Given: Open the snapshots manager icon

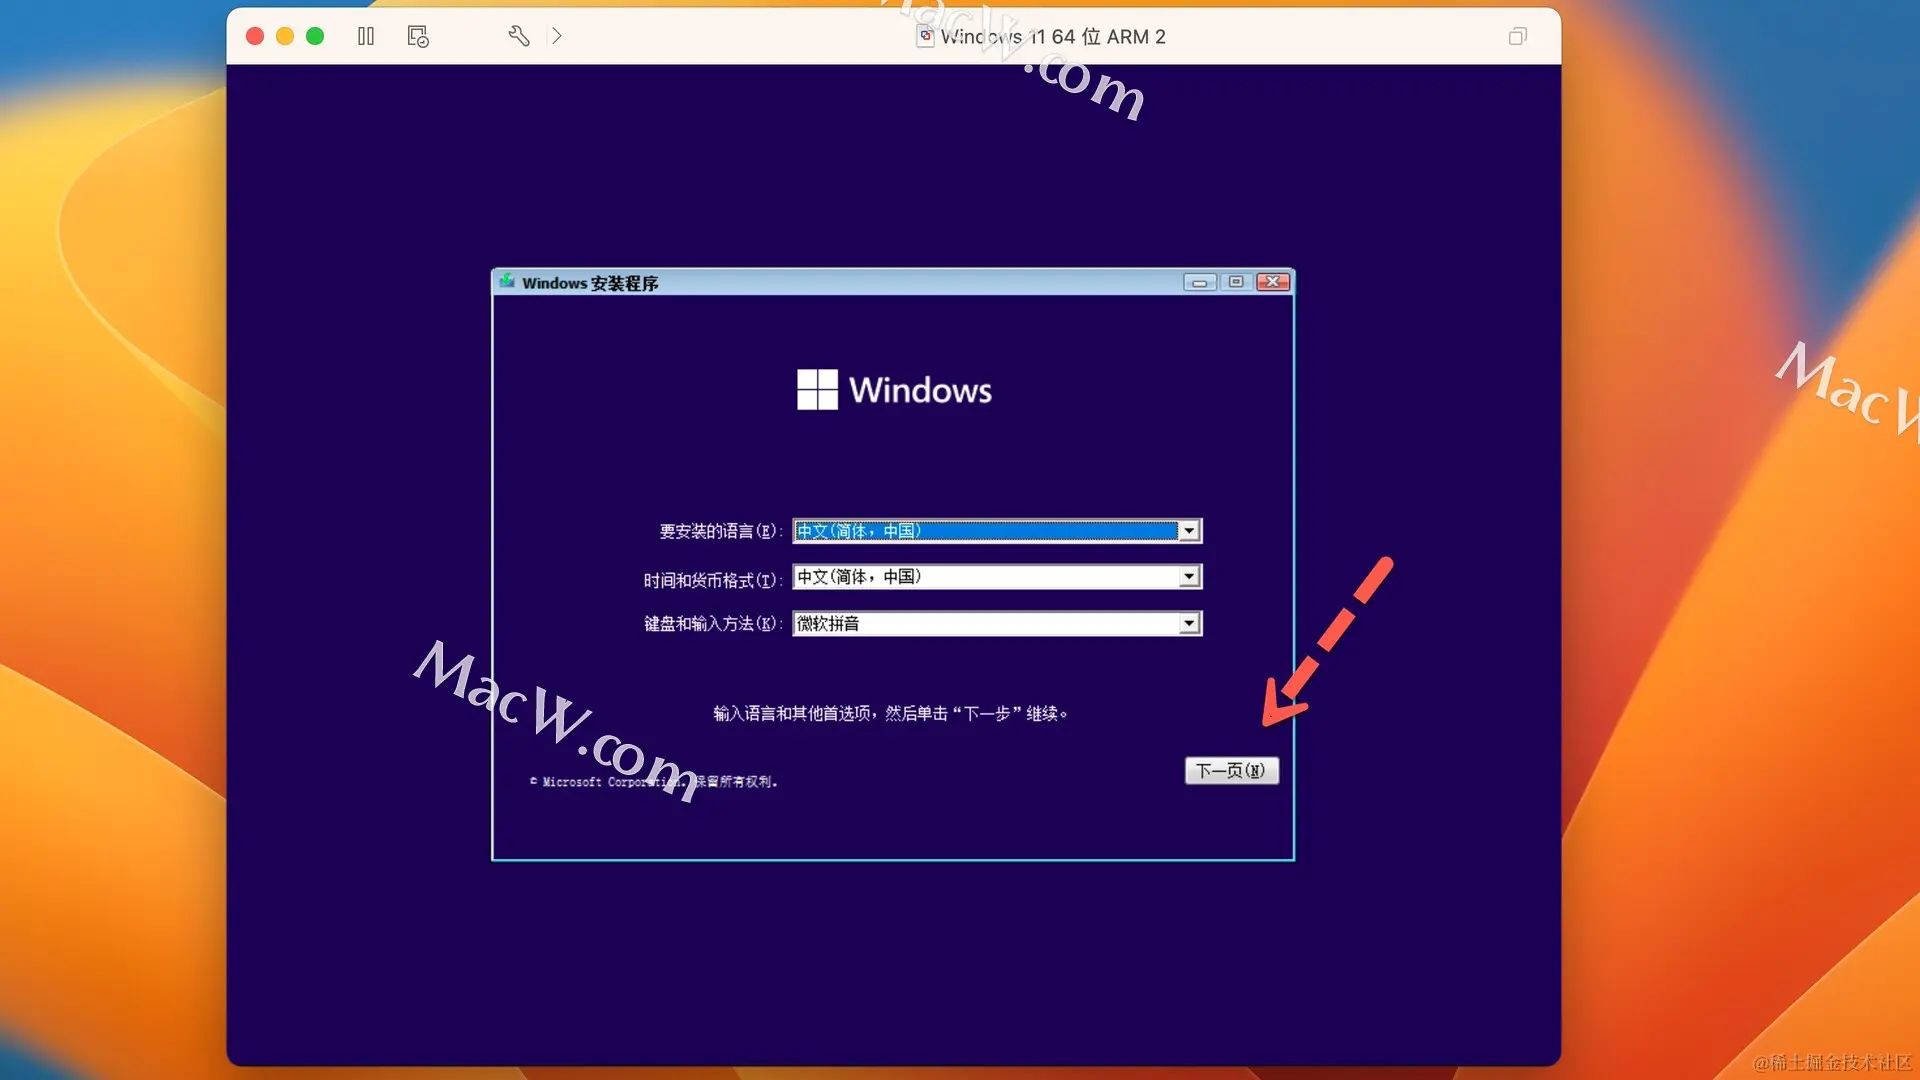Looking at the screenshot, I should 418,36.
